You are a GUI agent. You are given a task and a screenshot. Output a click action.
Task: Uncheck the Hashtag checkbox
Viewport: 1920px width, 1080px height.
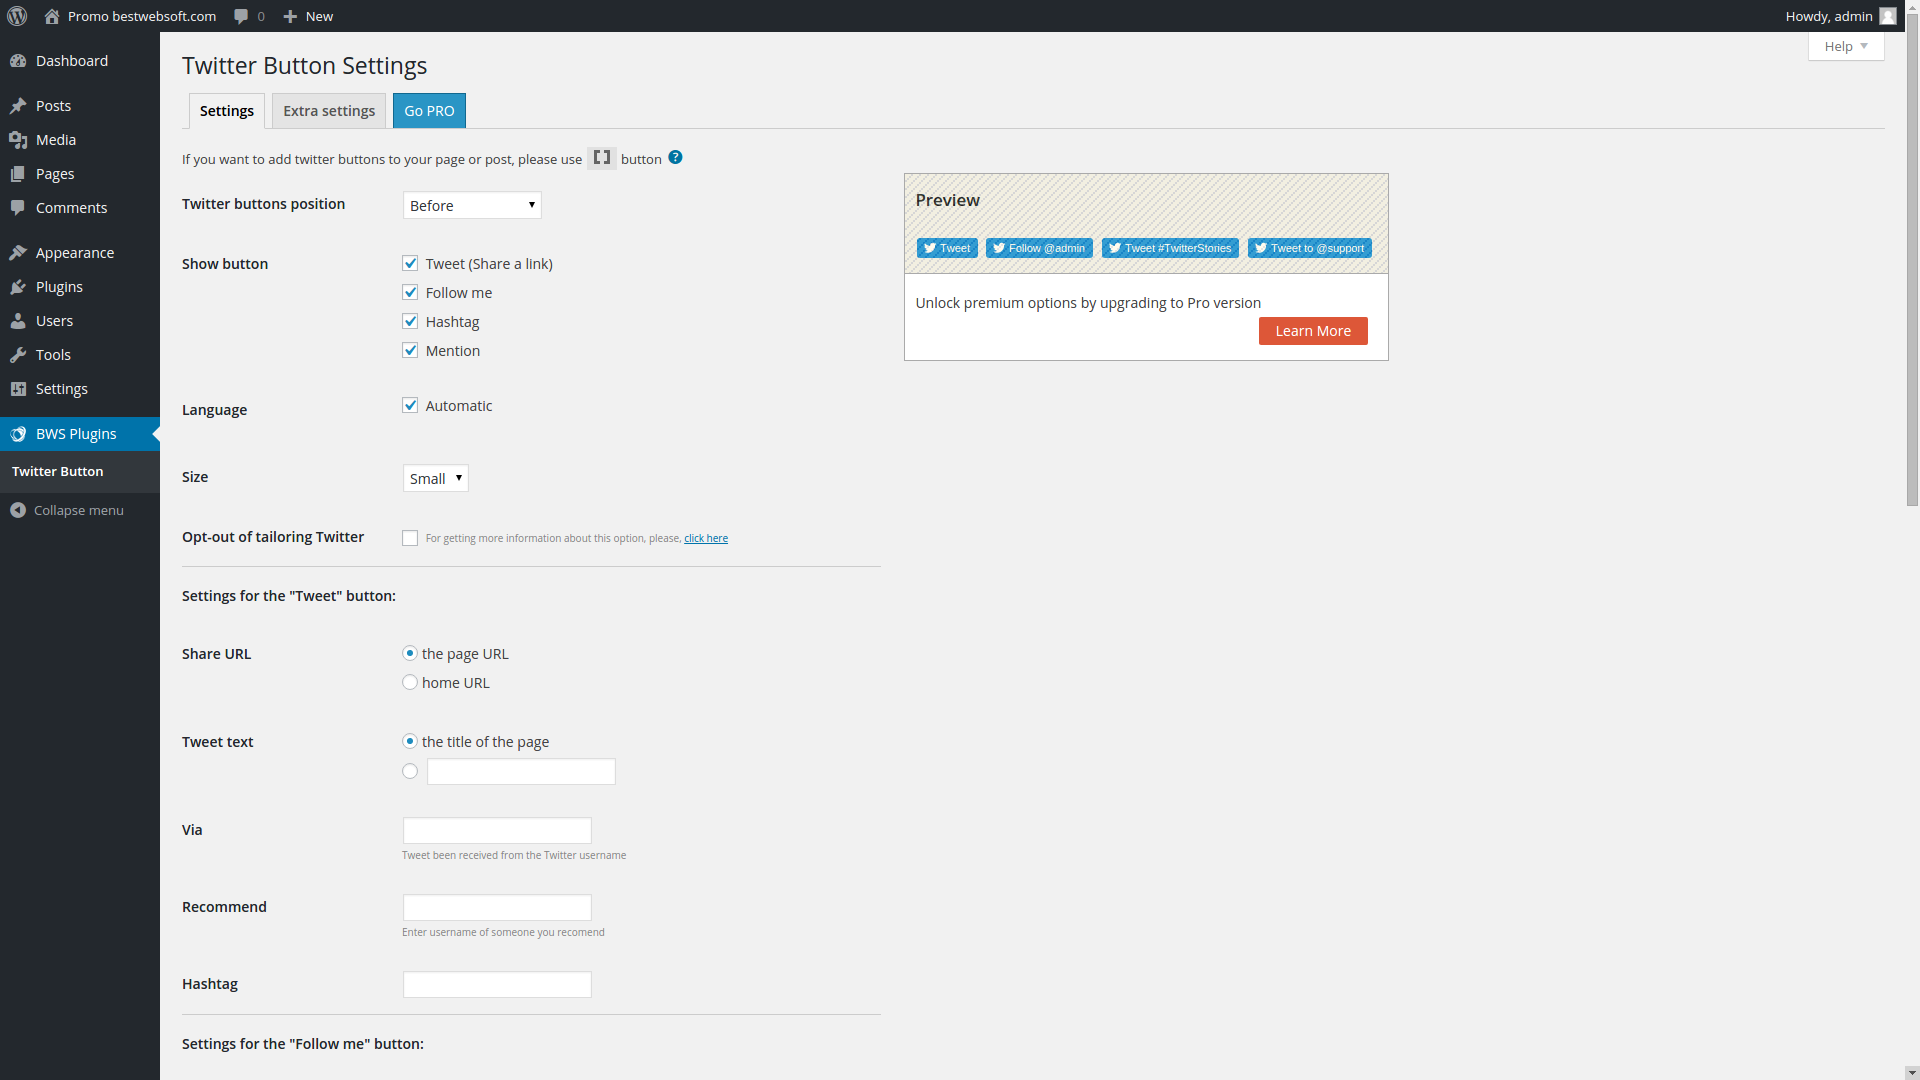tap(410, 321)
